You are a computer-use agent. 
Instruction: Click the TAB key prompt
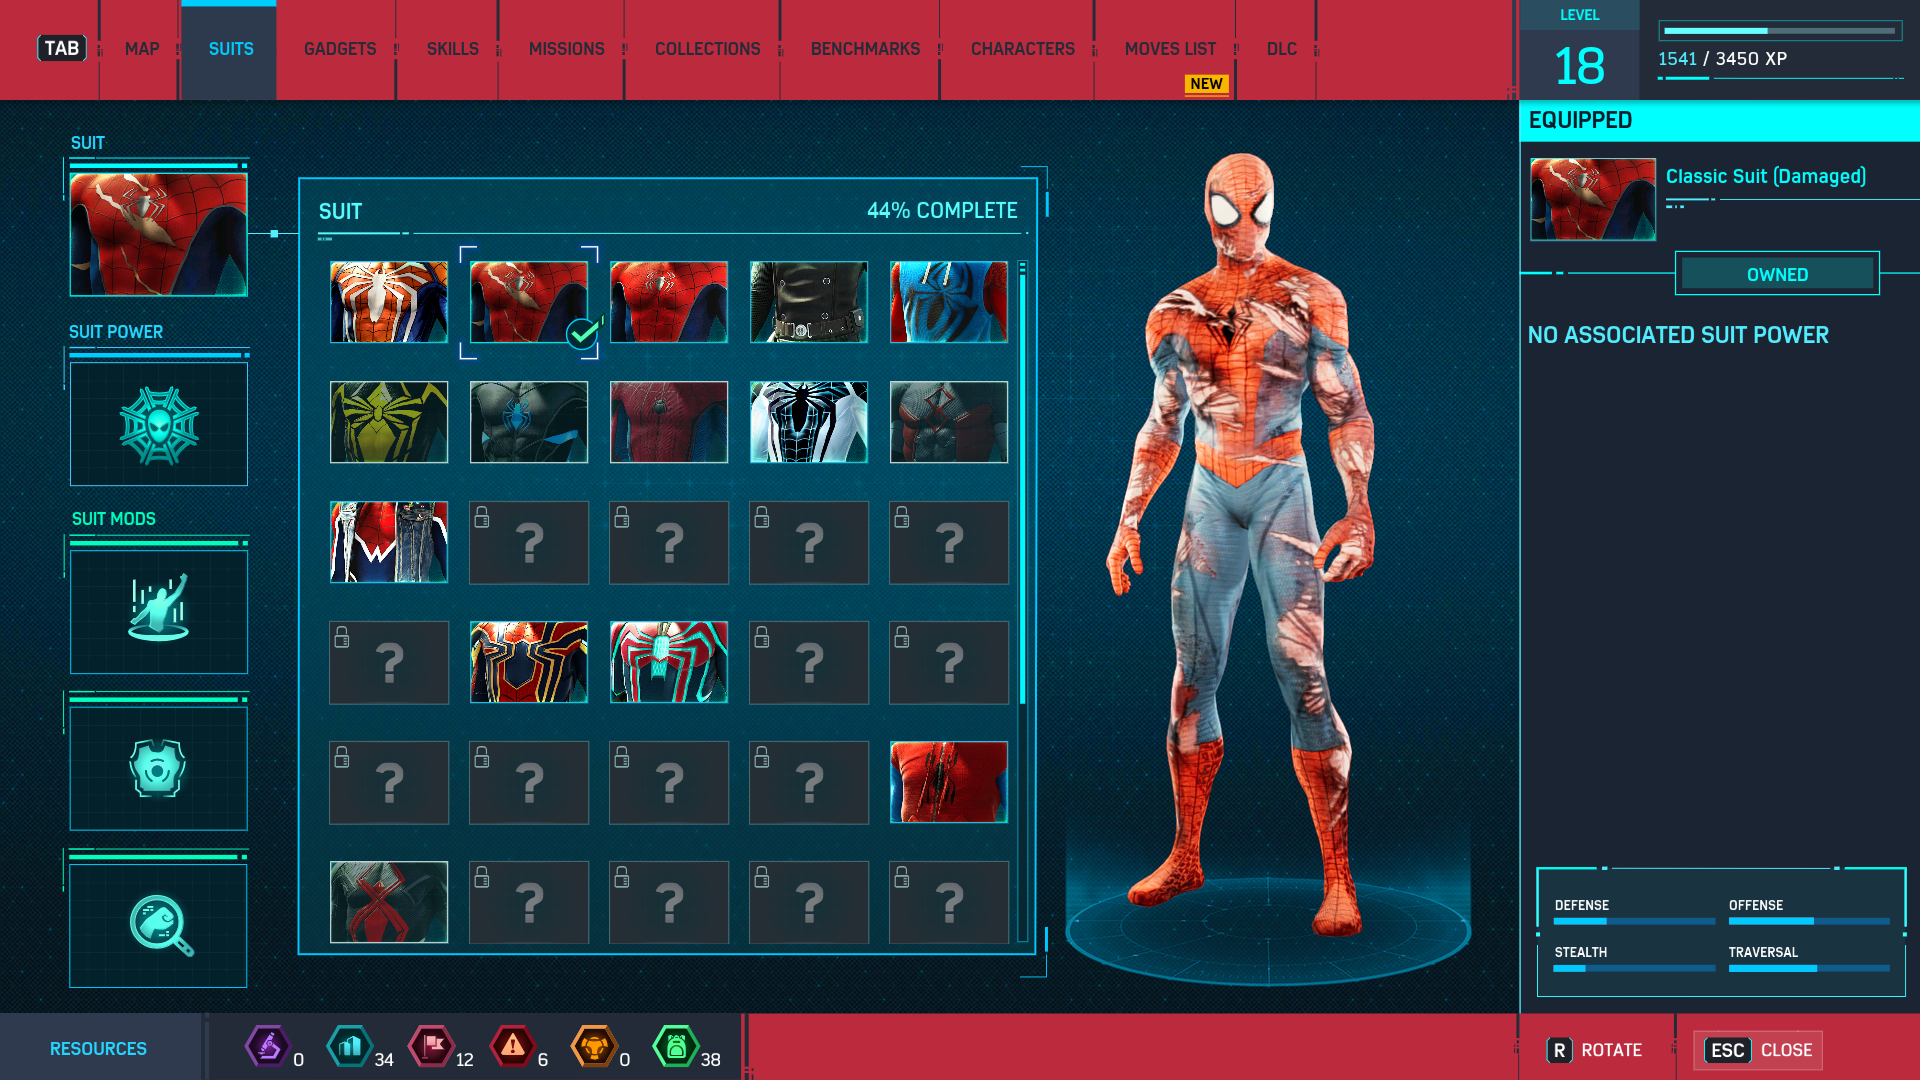point(62,48)
